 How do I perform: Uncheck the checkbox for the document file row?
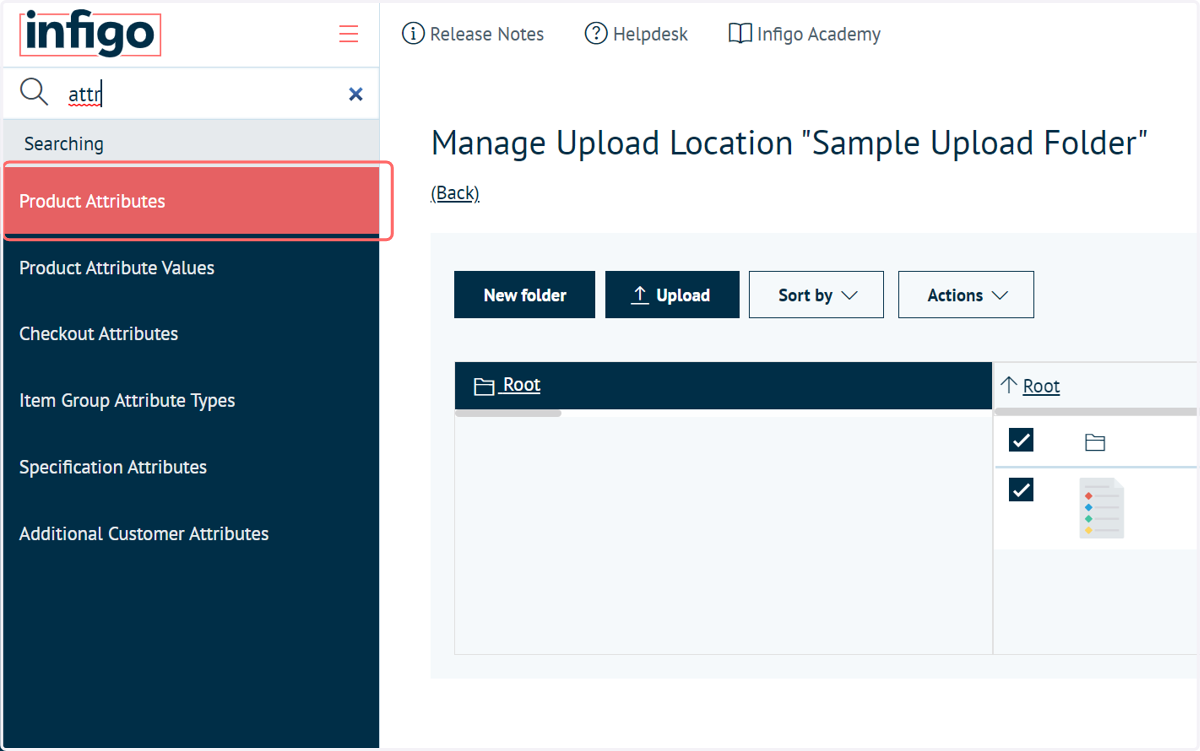1021,490
